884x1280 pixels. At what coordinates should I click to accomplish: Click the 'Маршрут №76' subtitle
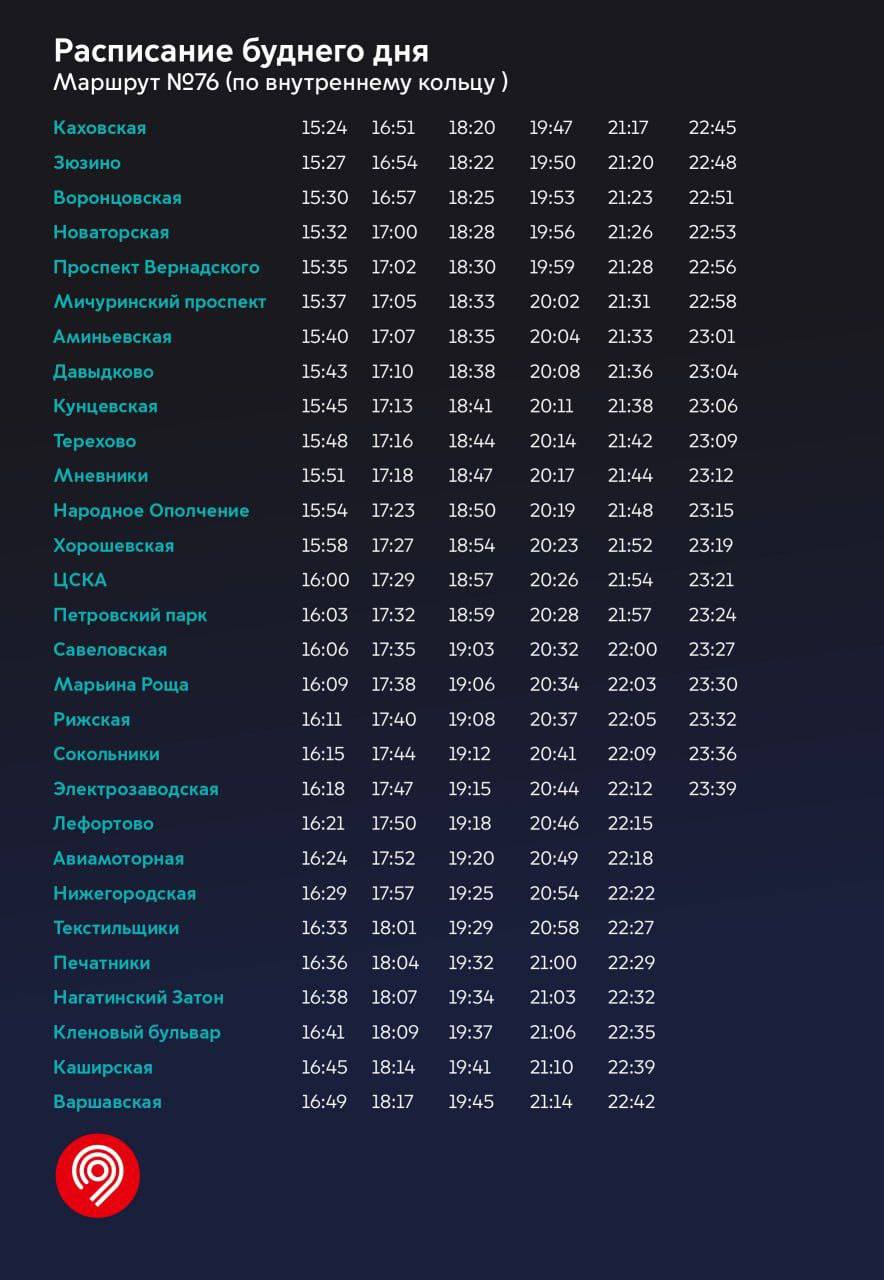pyautogui.click(x=280, y=83)
